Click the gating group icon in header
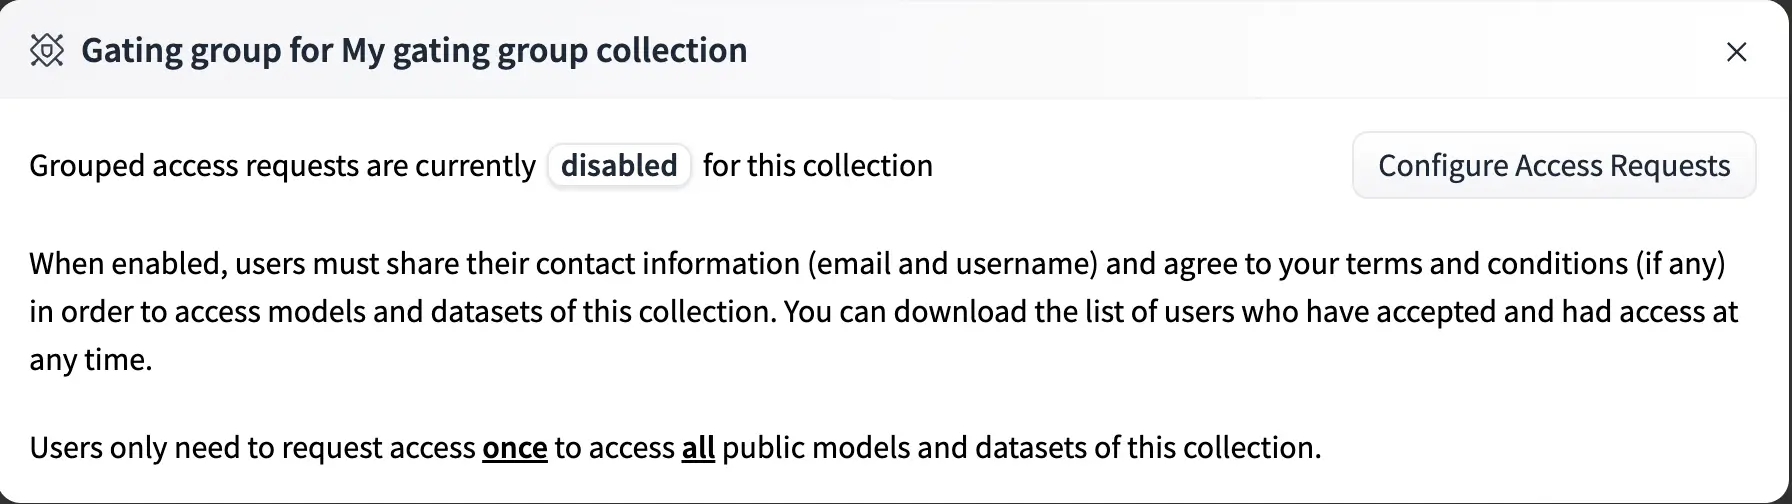 [47, 50]
